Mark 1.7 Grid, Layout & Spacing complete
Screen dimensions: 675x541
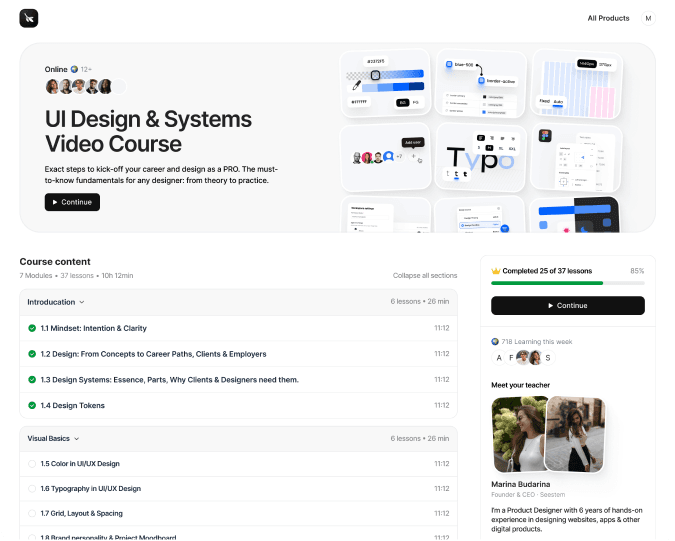pos(32,513)
